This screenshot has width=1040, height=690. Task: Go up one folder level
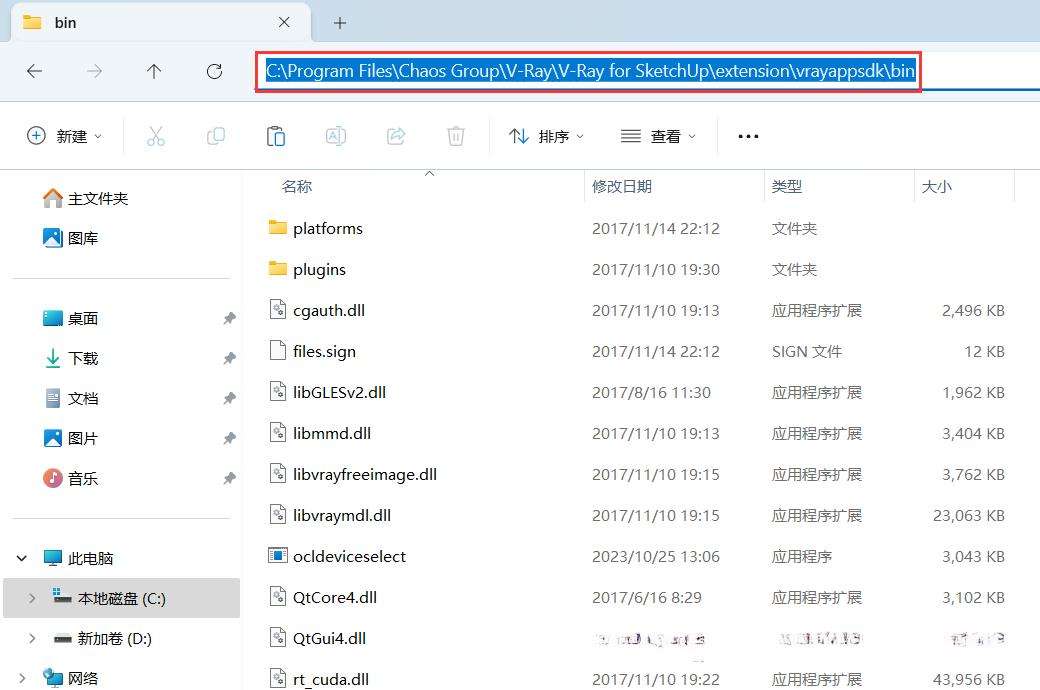154,71
